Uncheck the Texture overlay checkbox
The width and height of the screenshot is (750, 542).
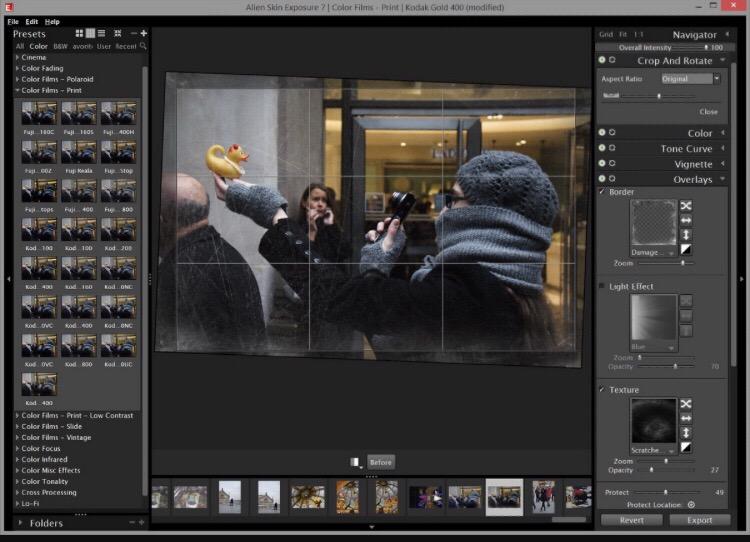[602, 389]
